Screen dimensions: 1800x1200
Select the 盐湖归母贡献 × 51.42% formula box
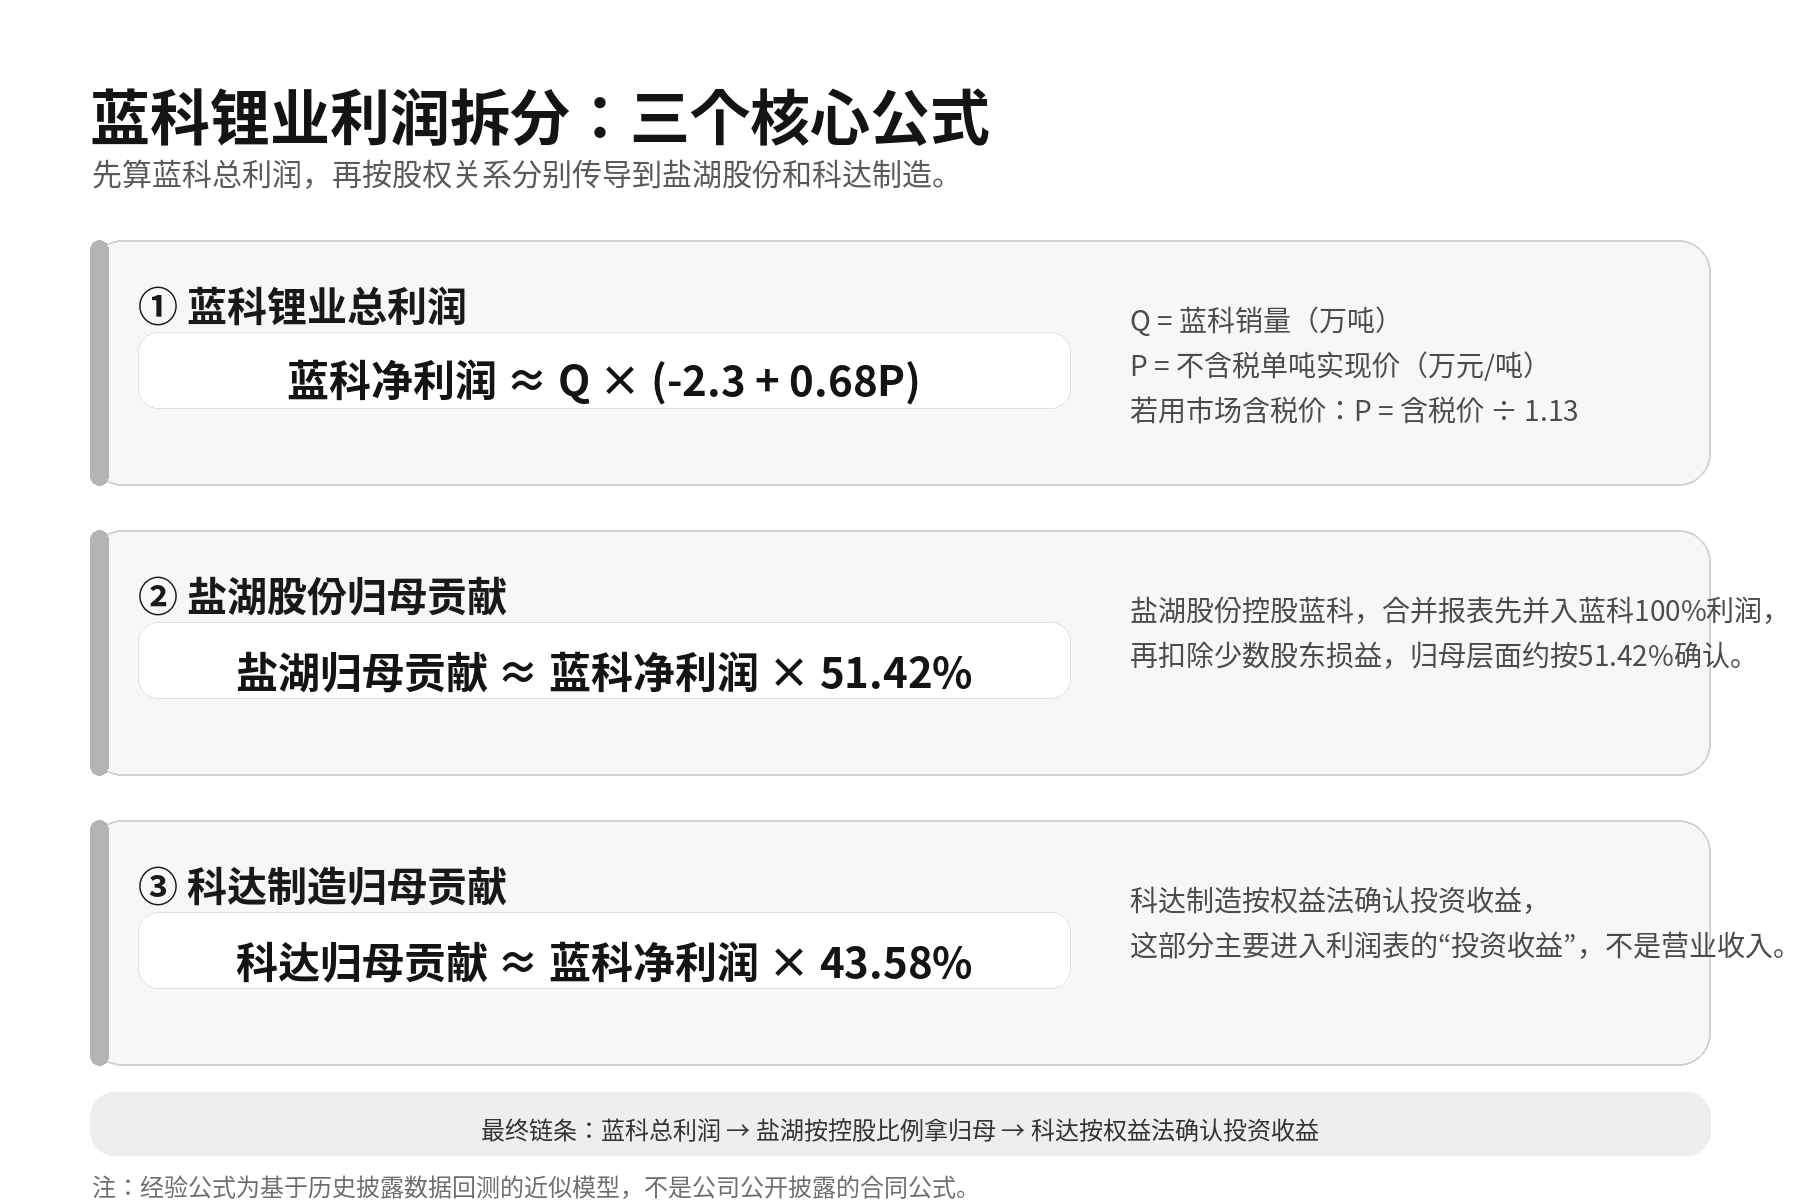[x=604, y=661]
